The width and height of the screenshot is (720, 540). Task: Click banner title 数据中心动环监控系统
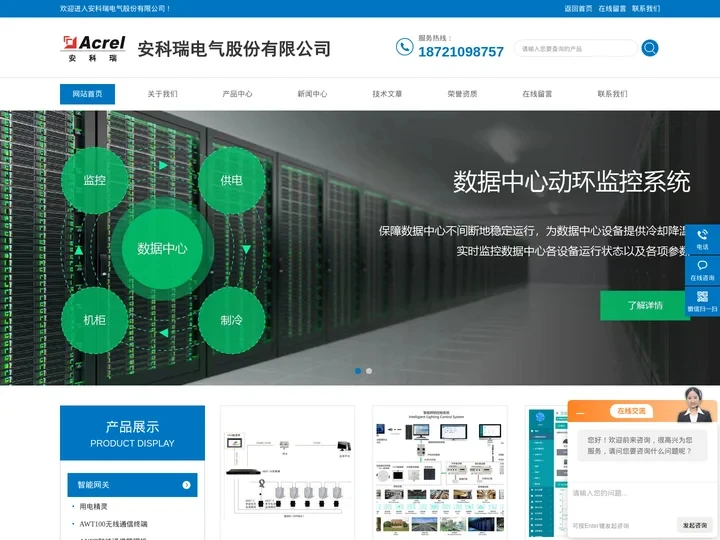[572, 181]
